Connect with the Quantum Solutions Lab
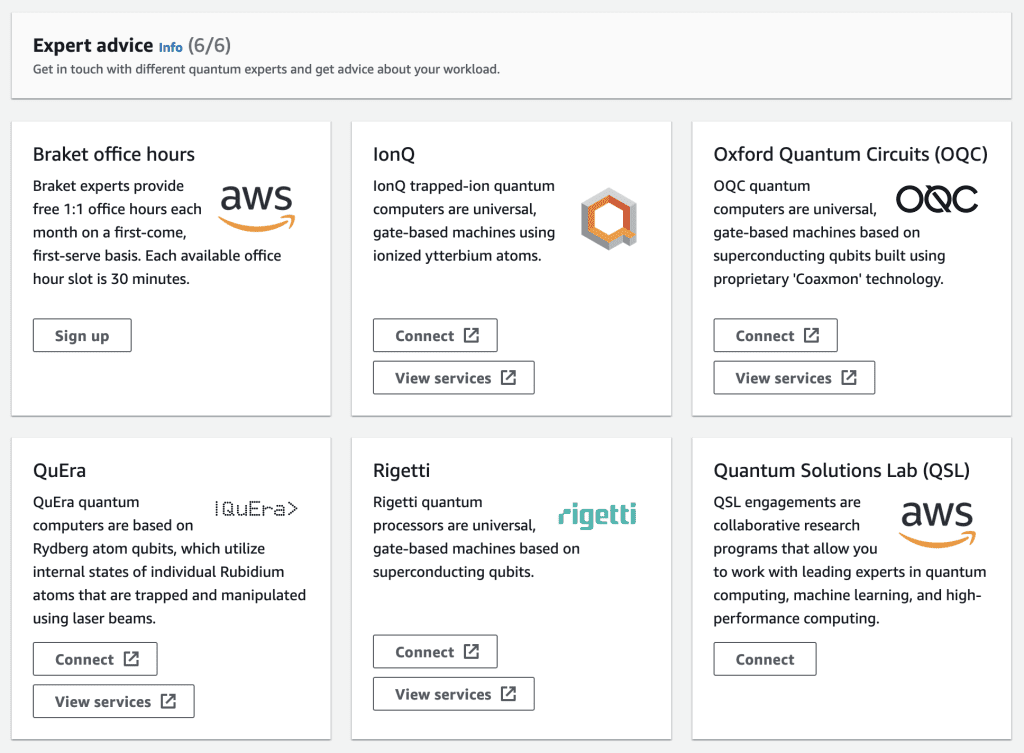The image size is (1024, 753). point(764,658)
